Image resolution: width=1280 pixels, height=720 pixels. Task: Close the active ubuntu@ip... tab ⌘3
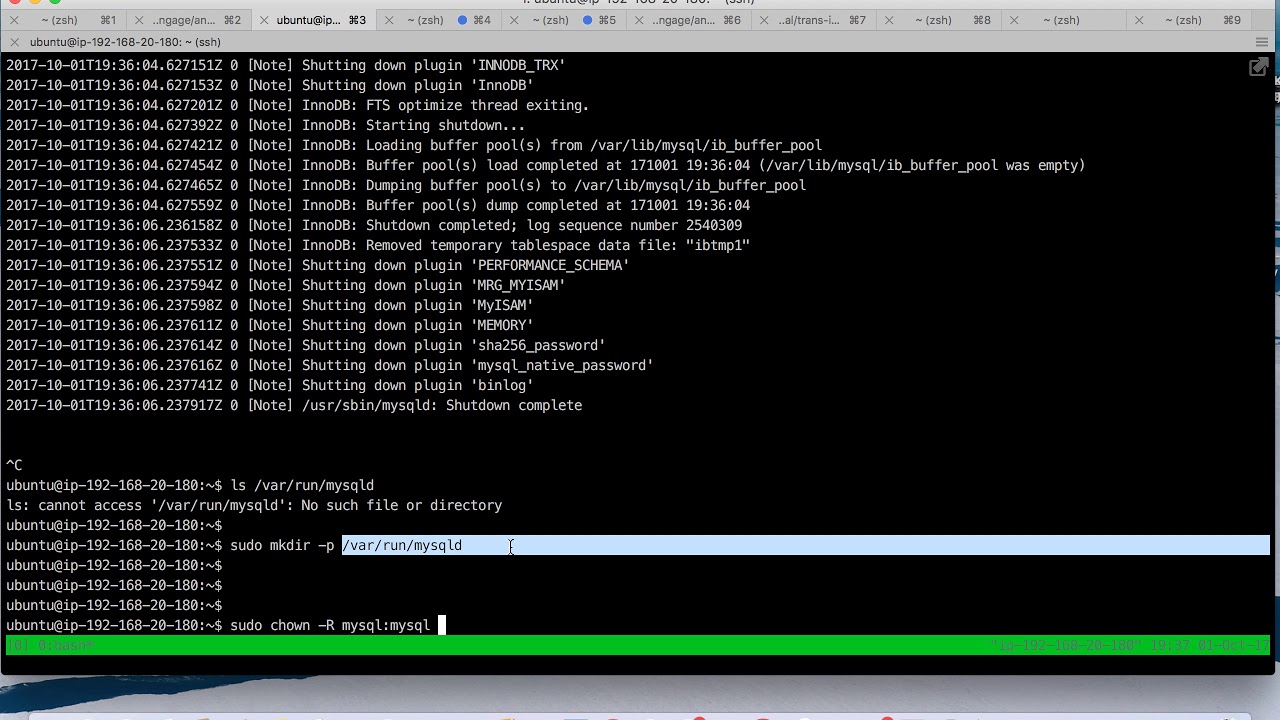(263, 20)
